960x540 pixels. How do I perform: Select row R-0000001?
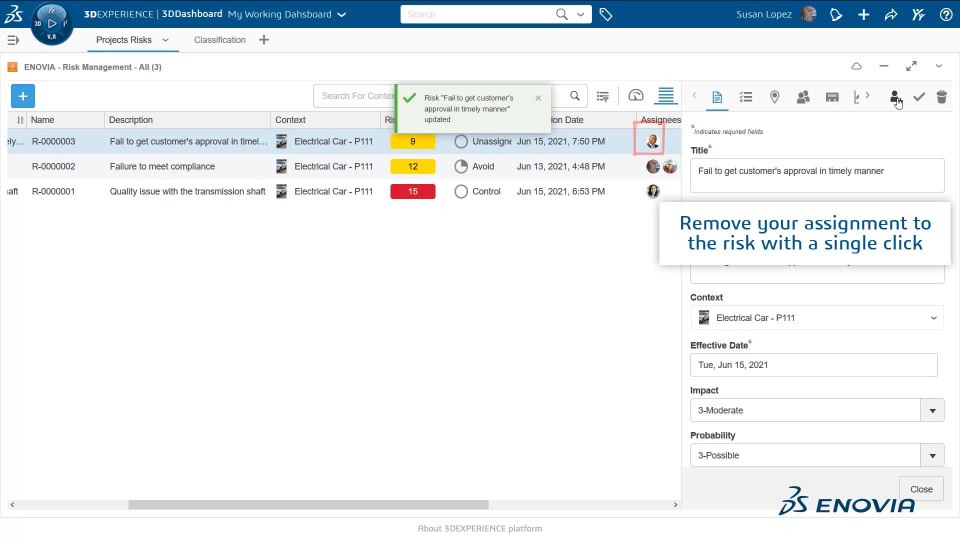(x=344, y=192)
